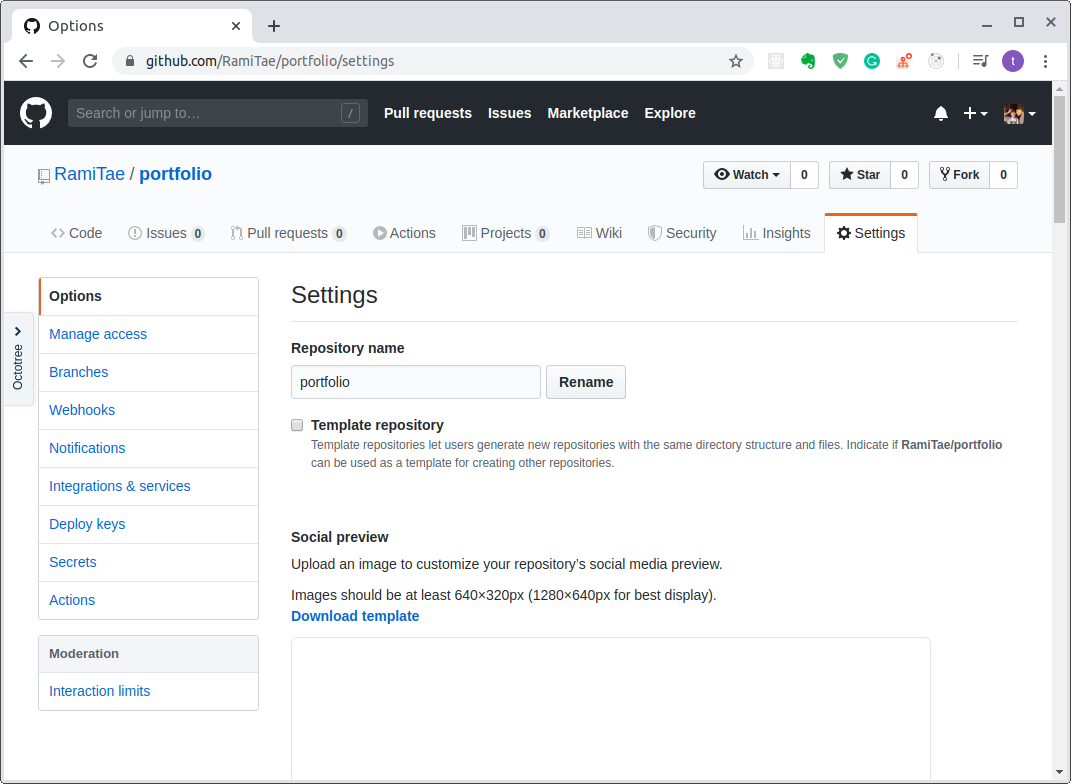Open Branches settings

(x=149, y=372)
